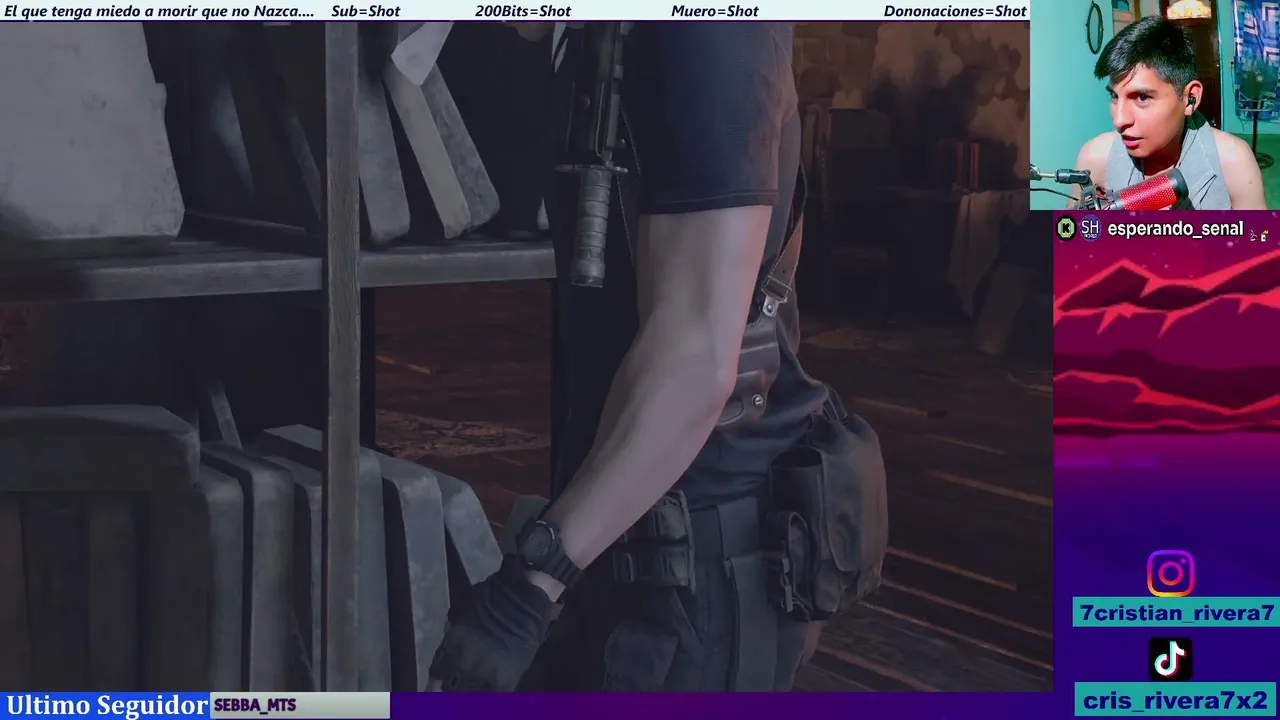Click the '200Bits=Shot' banner text
This screenshot has height=720, width=1280.
pos(523,11)
